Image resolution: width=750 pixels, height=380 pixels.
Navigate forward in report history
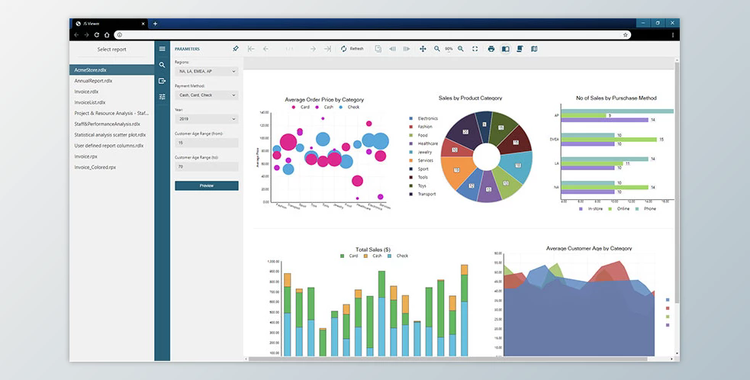[x=407, y=49]
